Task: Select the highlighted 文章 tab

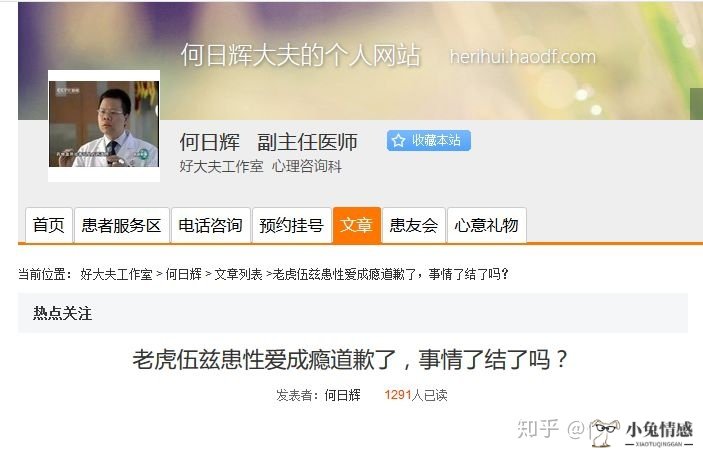Action: 357,225
